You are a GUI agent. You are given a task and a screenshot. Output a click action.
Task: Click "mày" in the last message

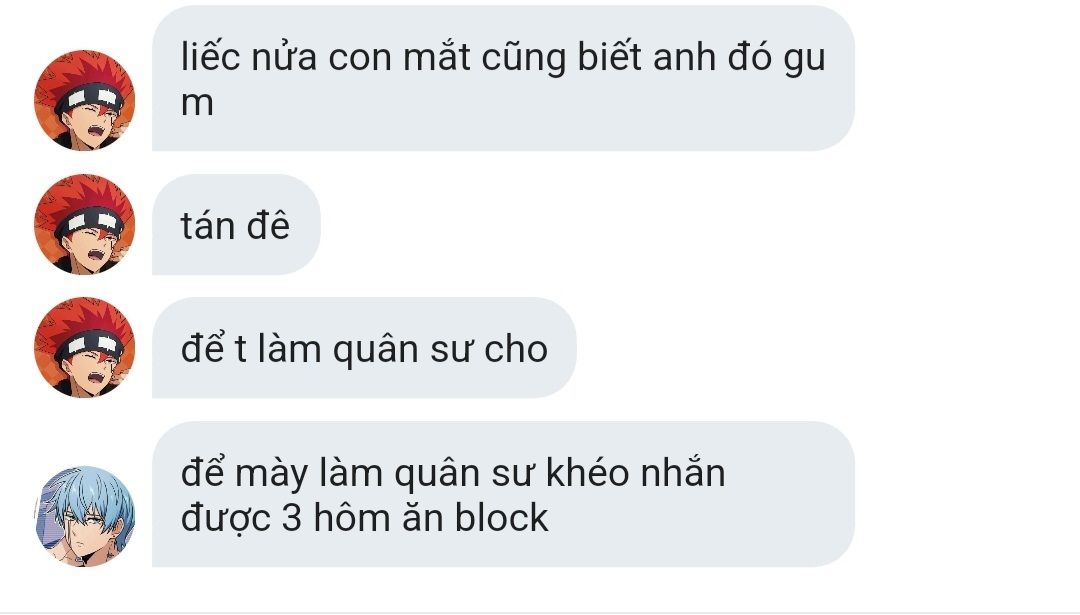pyautogui.click(x=271, y=475)
